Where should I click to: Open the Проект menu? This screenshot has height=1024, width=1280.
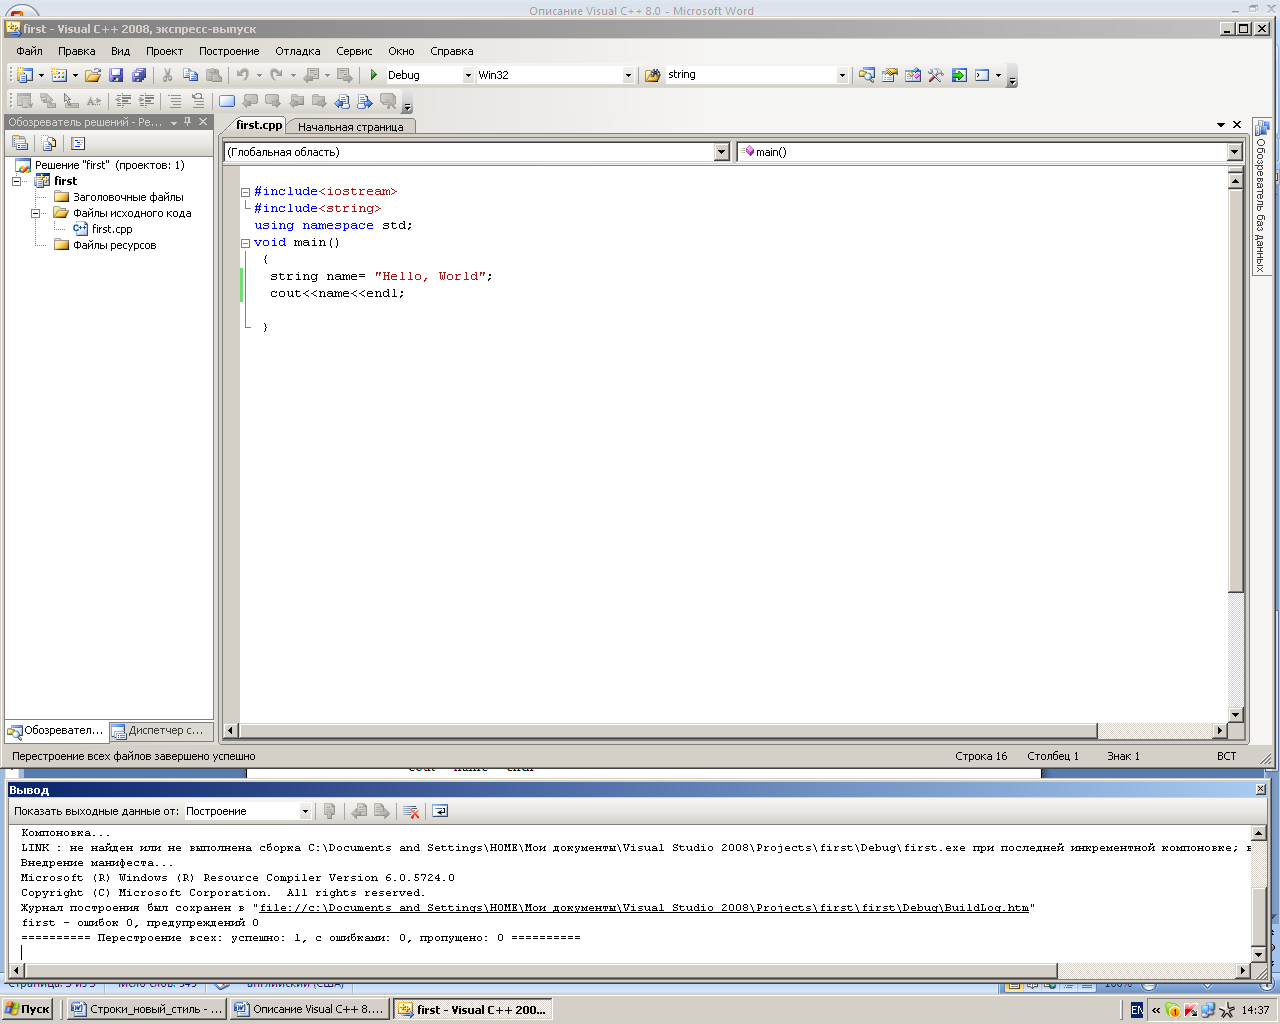pos(164,51)
